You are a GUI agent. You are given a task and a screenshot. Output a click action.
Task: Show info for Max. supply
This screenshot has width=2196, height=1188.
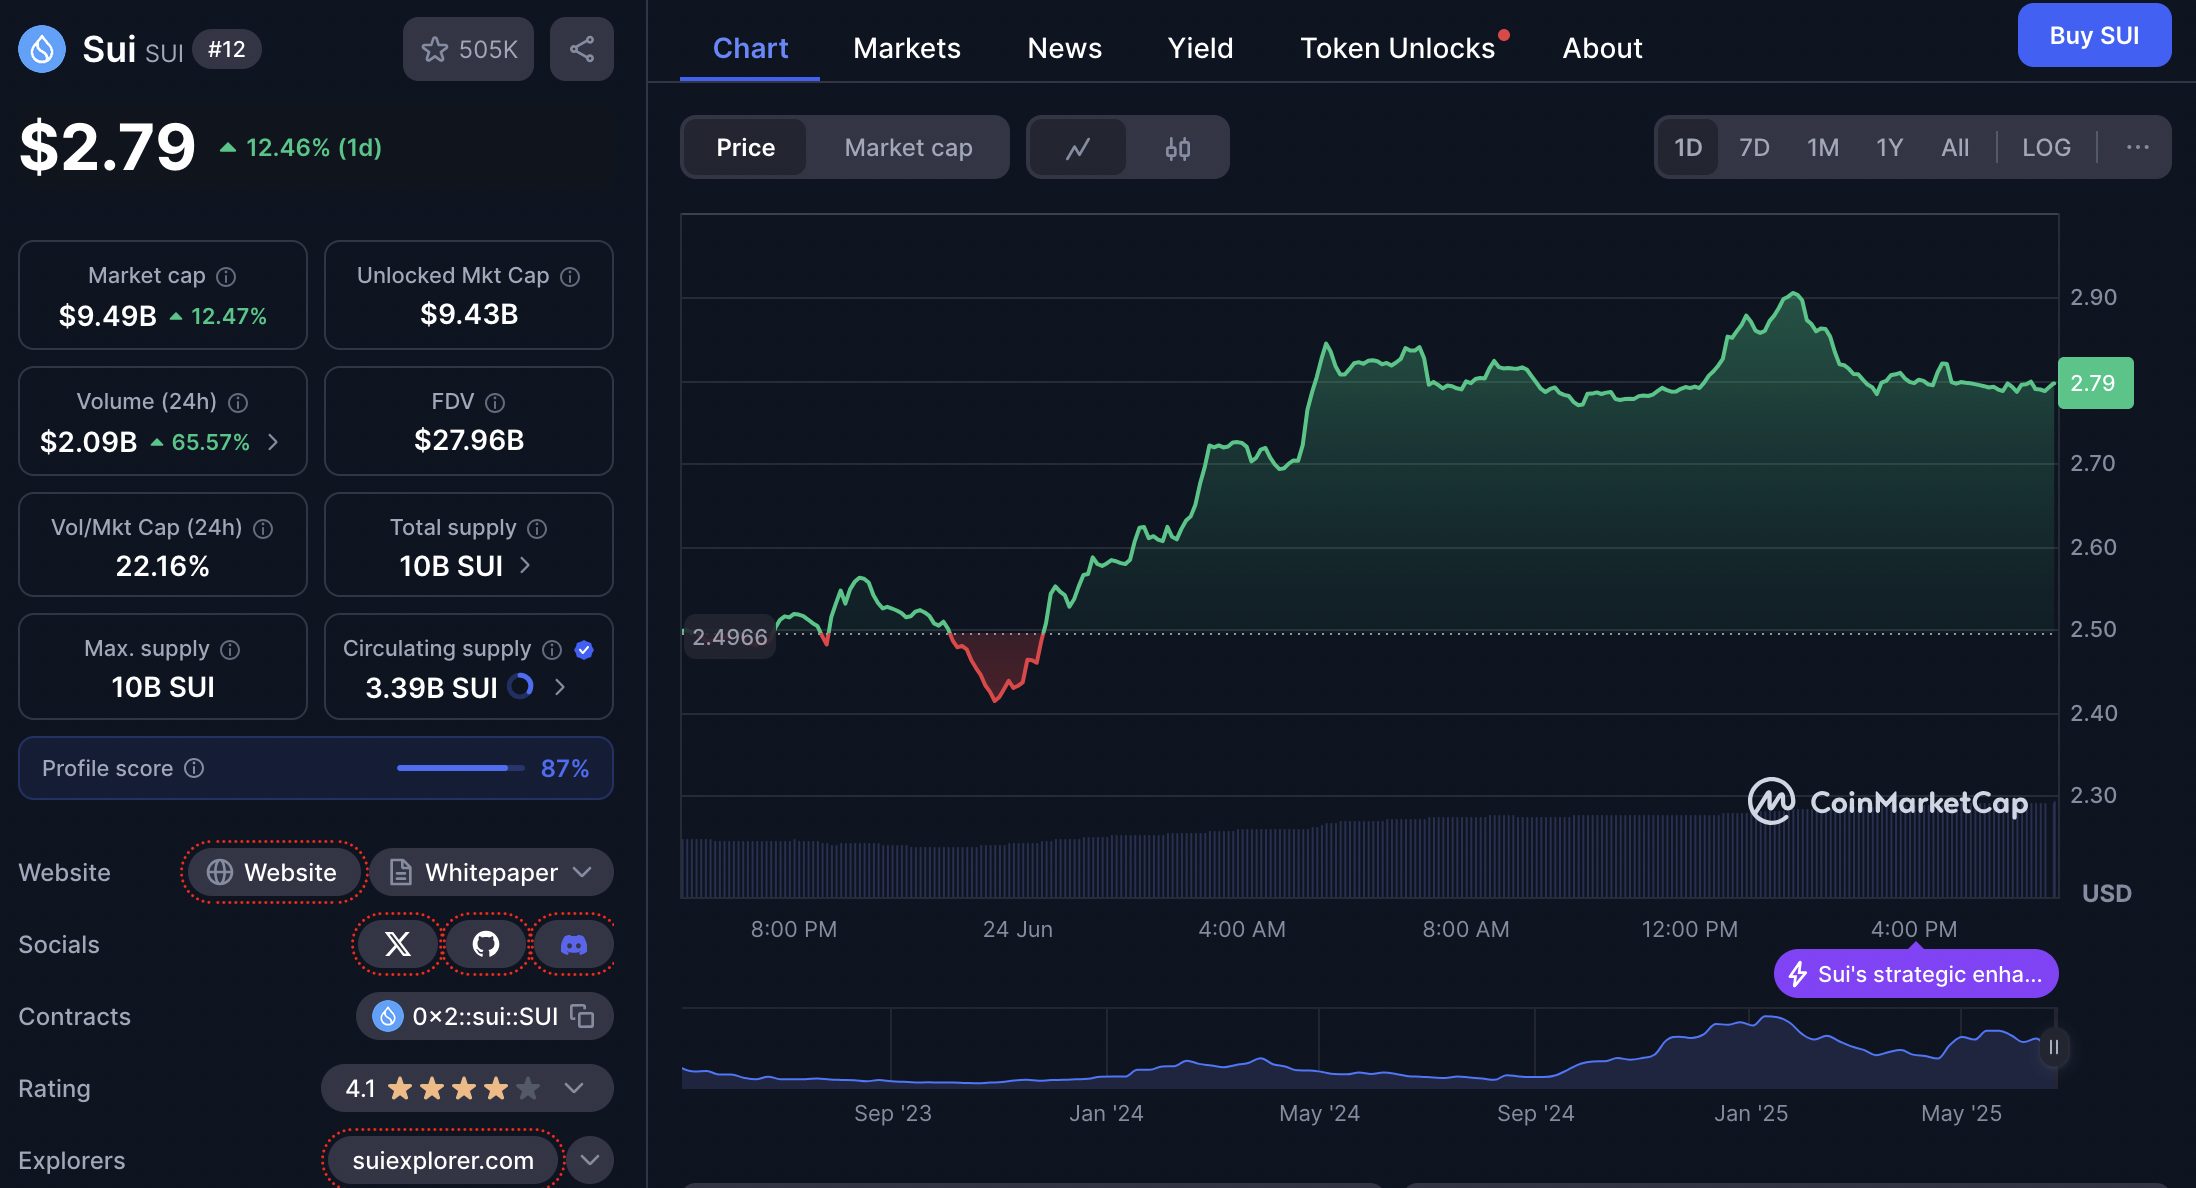coord(230,649)
